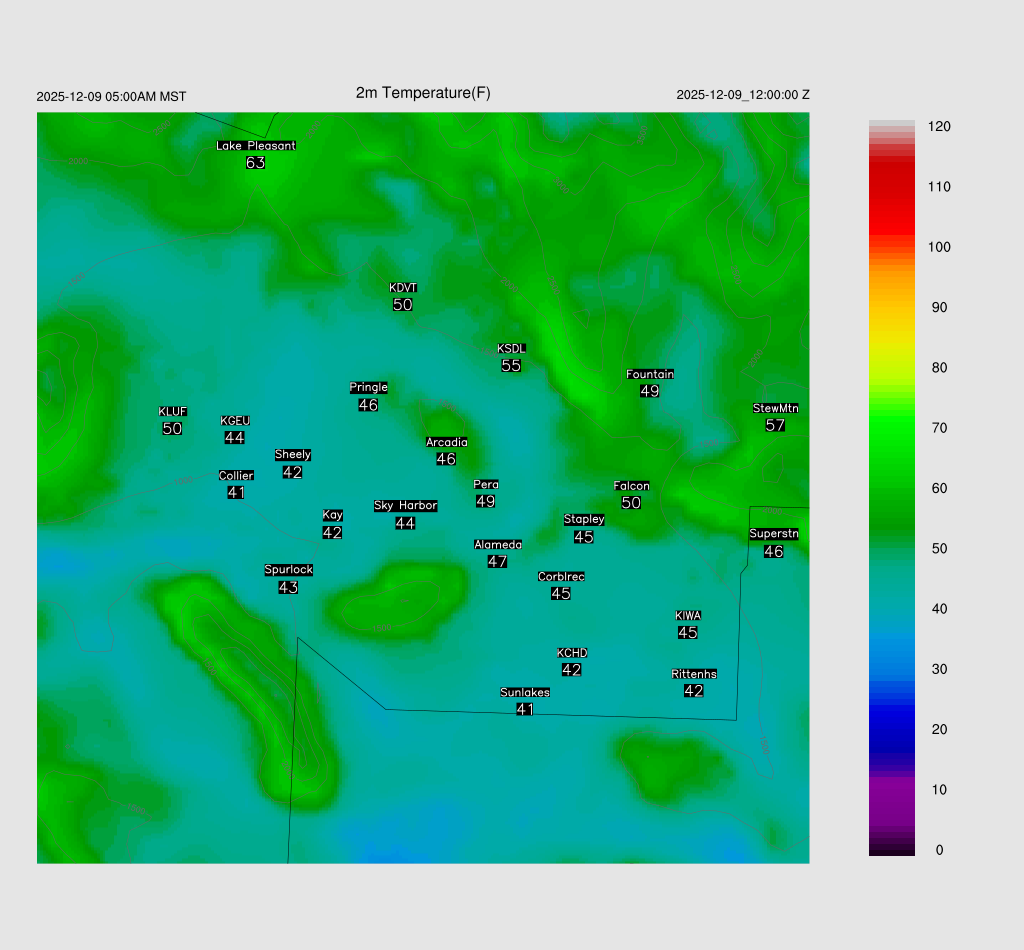Select the Arcadia station label

pos(446,442)
